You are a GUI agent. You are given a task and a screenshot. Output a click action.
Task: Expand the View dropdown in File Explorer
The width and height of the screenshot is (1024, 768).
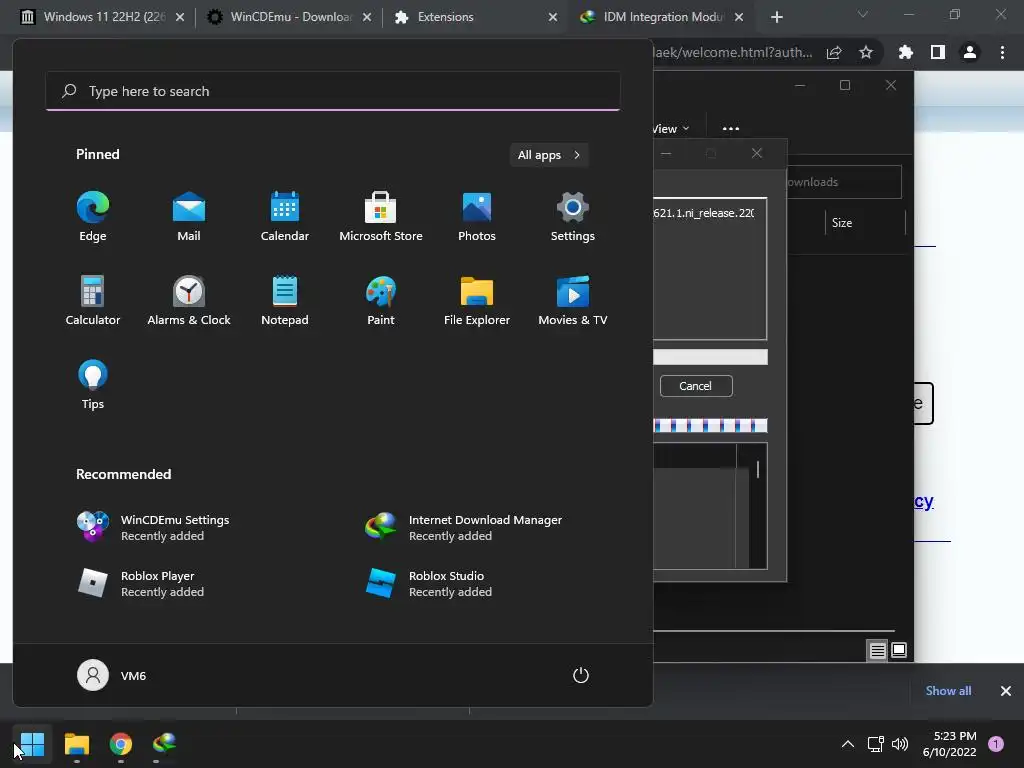coord(671,129)
